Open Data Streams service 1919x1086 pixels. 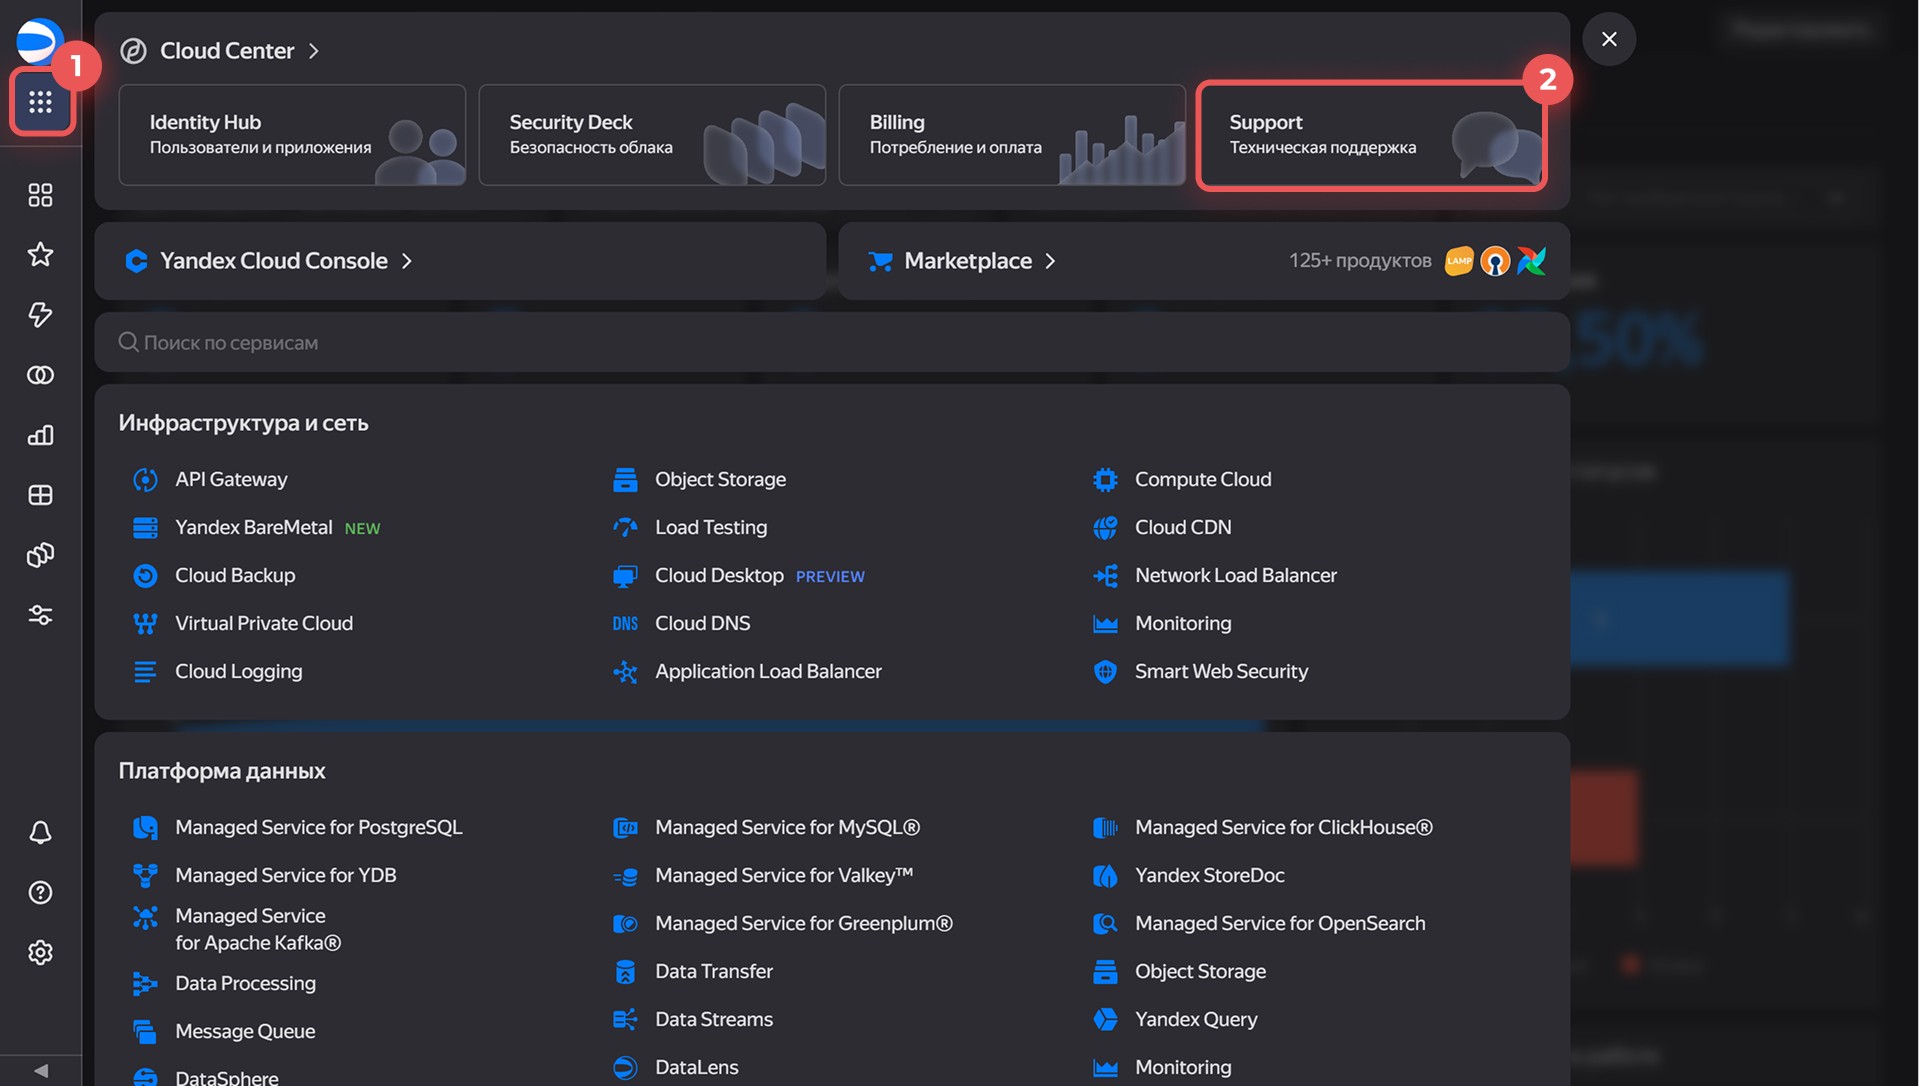click(x=714, y=1019)
